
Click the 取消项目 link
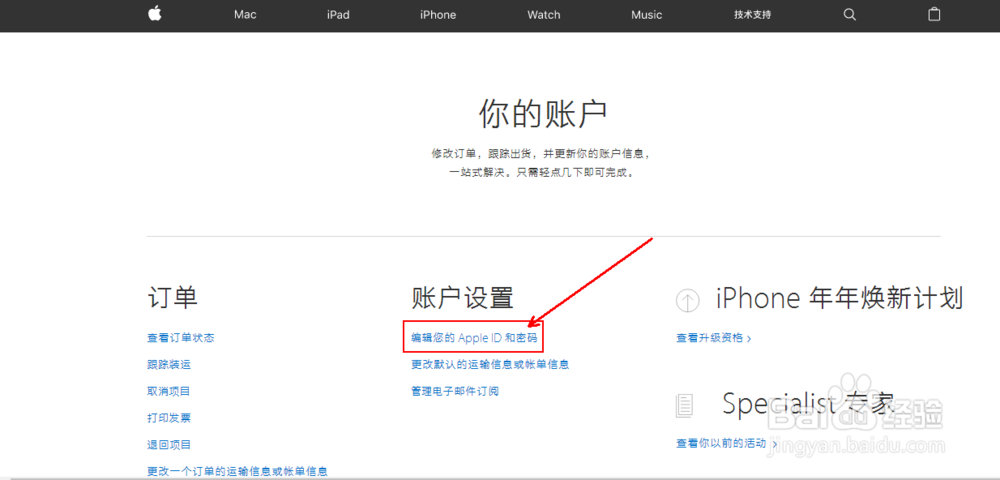tap(169, 391)
